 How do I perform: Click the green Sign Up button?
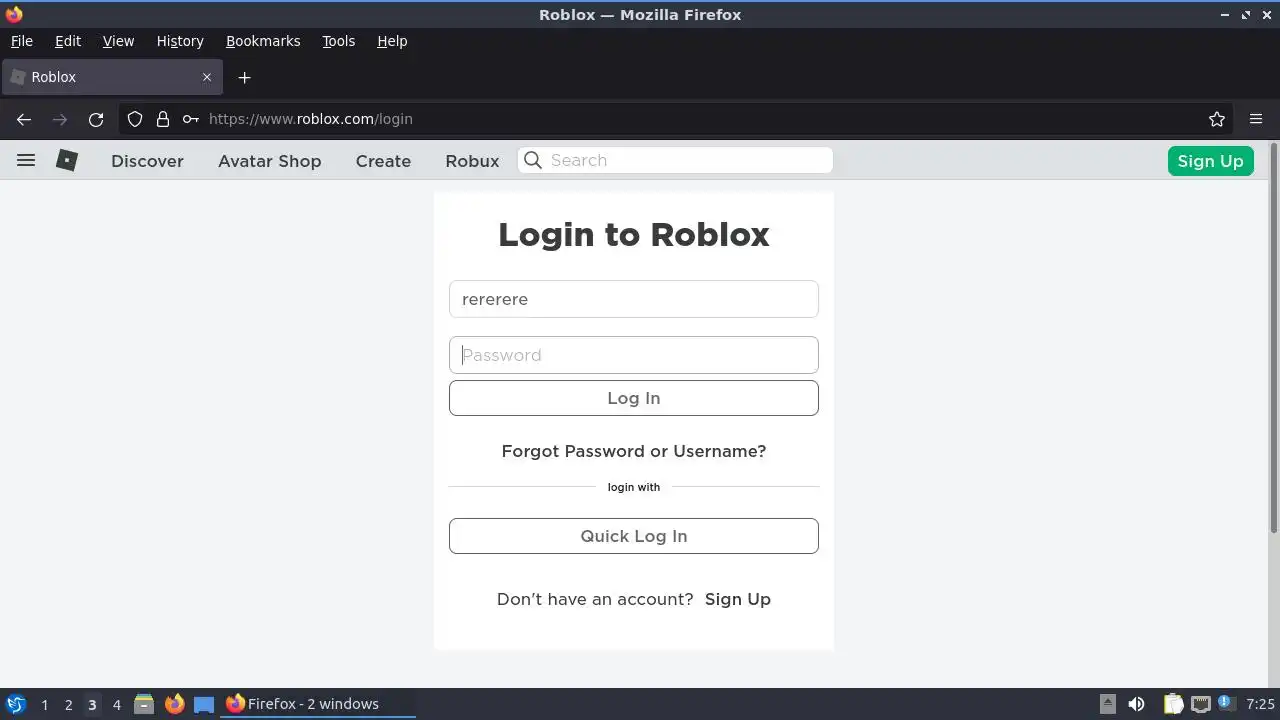point(1210,161)
